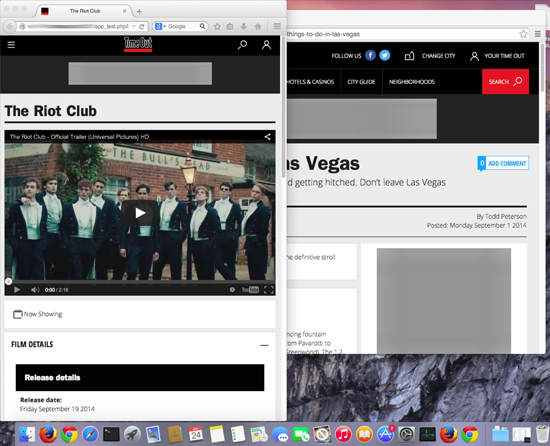This screenshot has width=550, height=446.
Task: Open the user account icon in Time Out header
Action: [x=267, y=45]
